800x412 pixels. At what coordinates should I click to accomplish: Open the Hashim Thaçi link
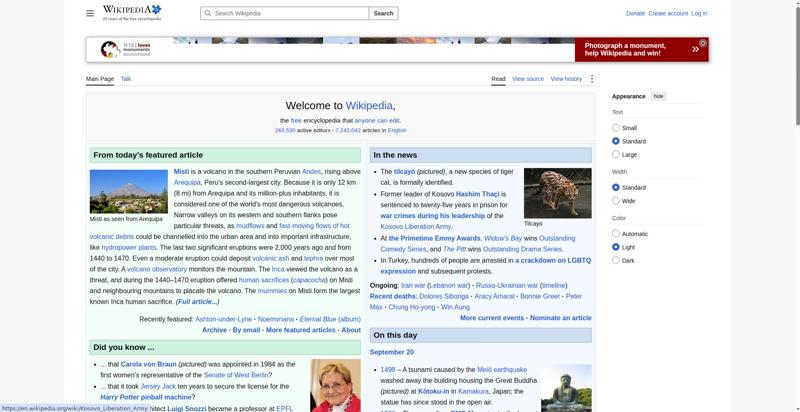click(478, 194)
